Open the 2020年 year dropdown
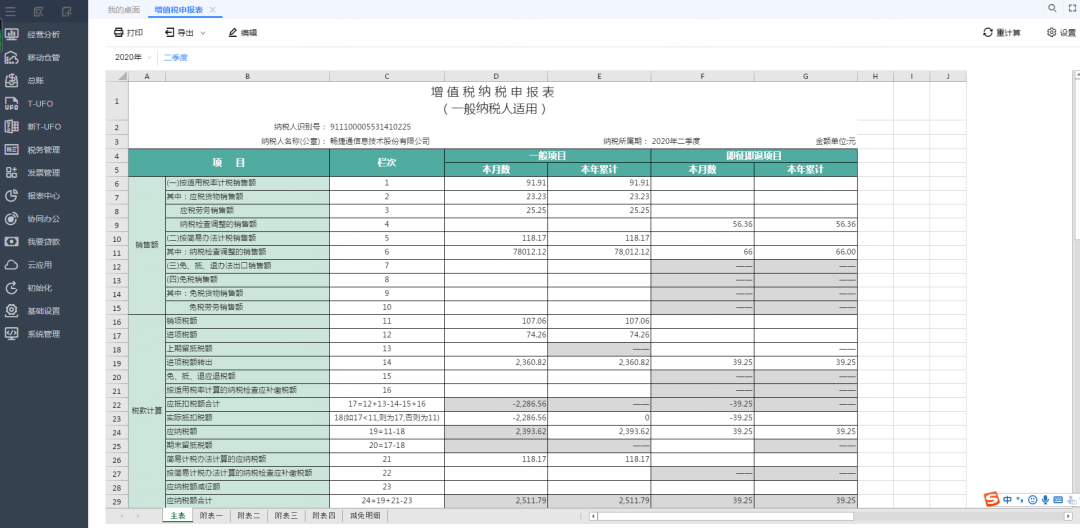Viewport: 1080px width, 528px height. click(x=133, y=57)
